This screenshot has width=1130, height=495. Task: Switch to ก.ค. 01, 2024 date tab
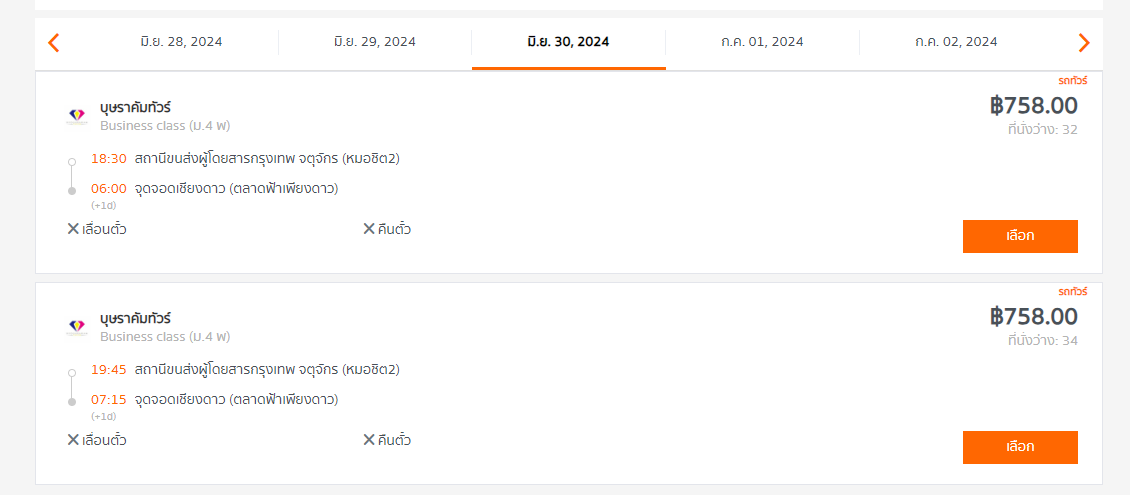click(762, 42)
